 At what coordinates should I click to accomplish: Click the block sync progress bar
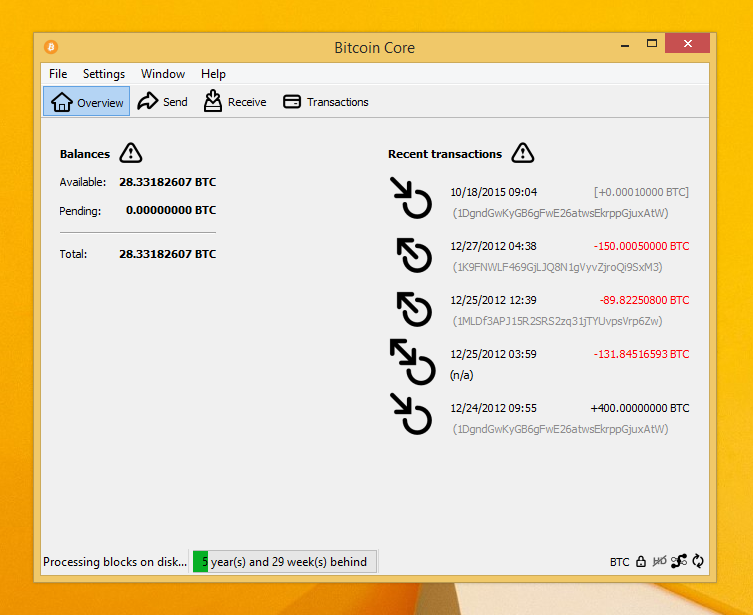tap(284, 561)
